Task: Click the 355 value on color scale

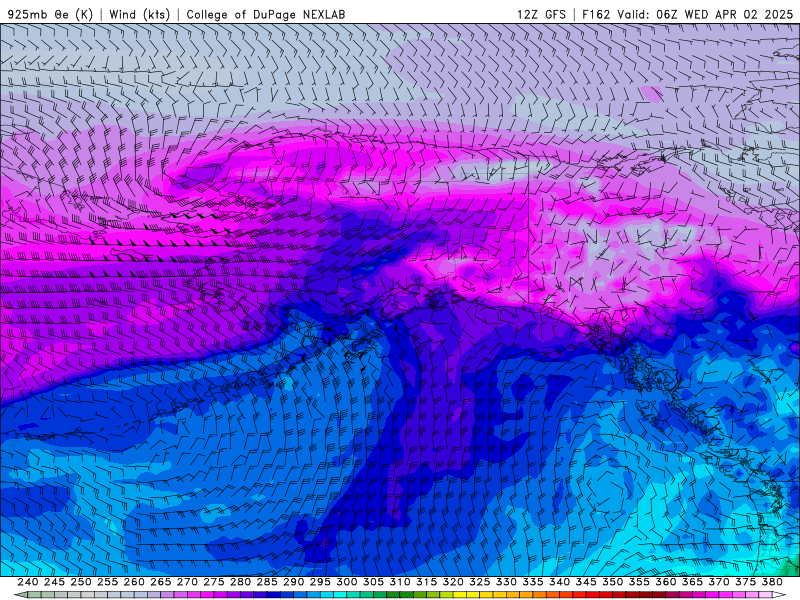Action: point(639,582)
